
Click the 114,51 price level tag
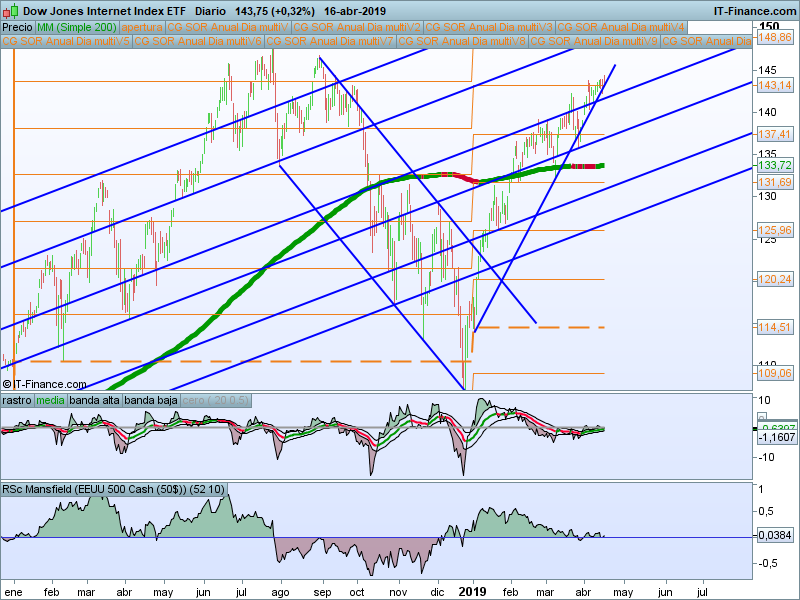775,327
